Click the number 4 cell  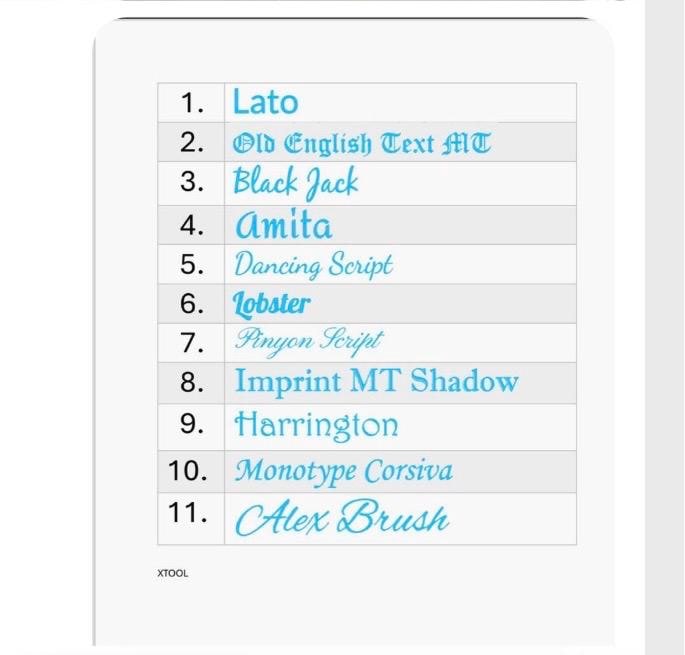[193, 225]
